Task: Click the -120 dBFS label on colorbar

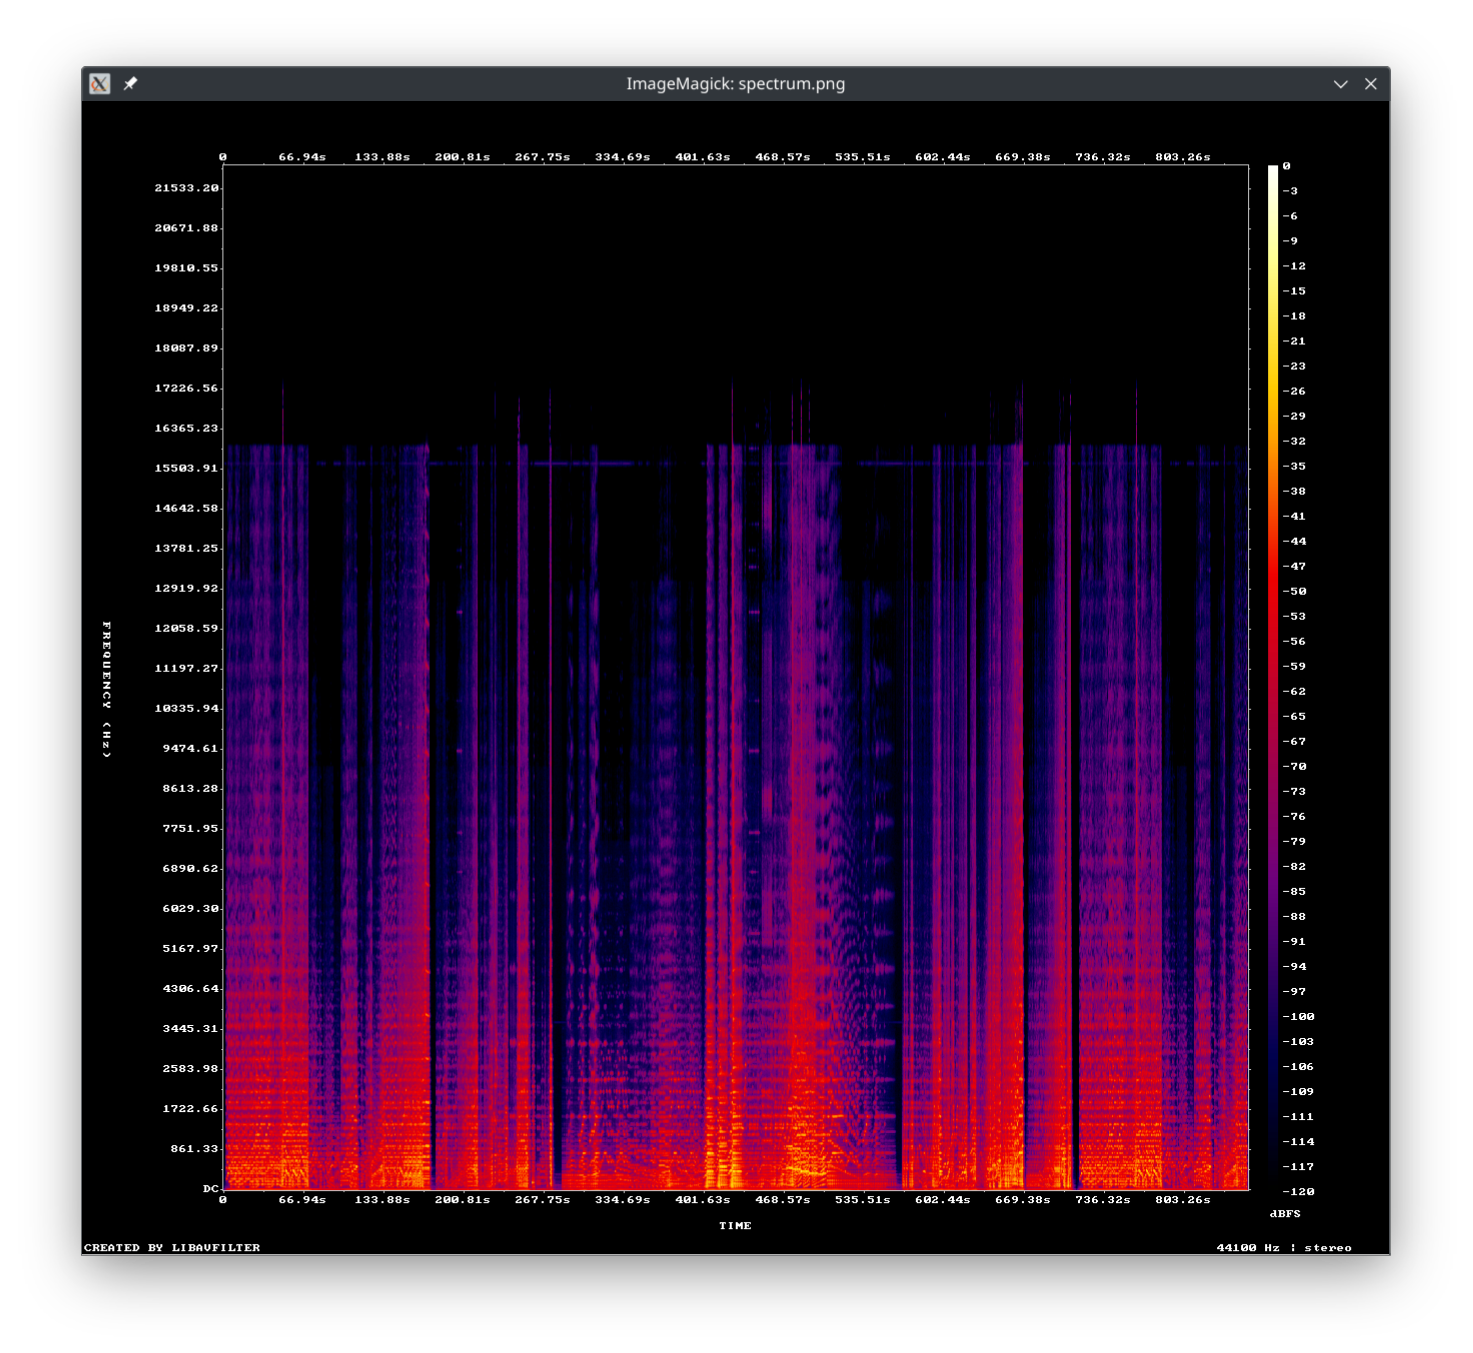Action: click(x=1300, y=1191)
